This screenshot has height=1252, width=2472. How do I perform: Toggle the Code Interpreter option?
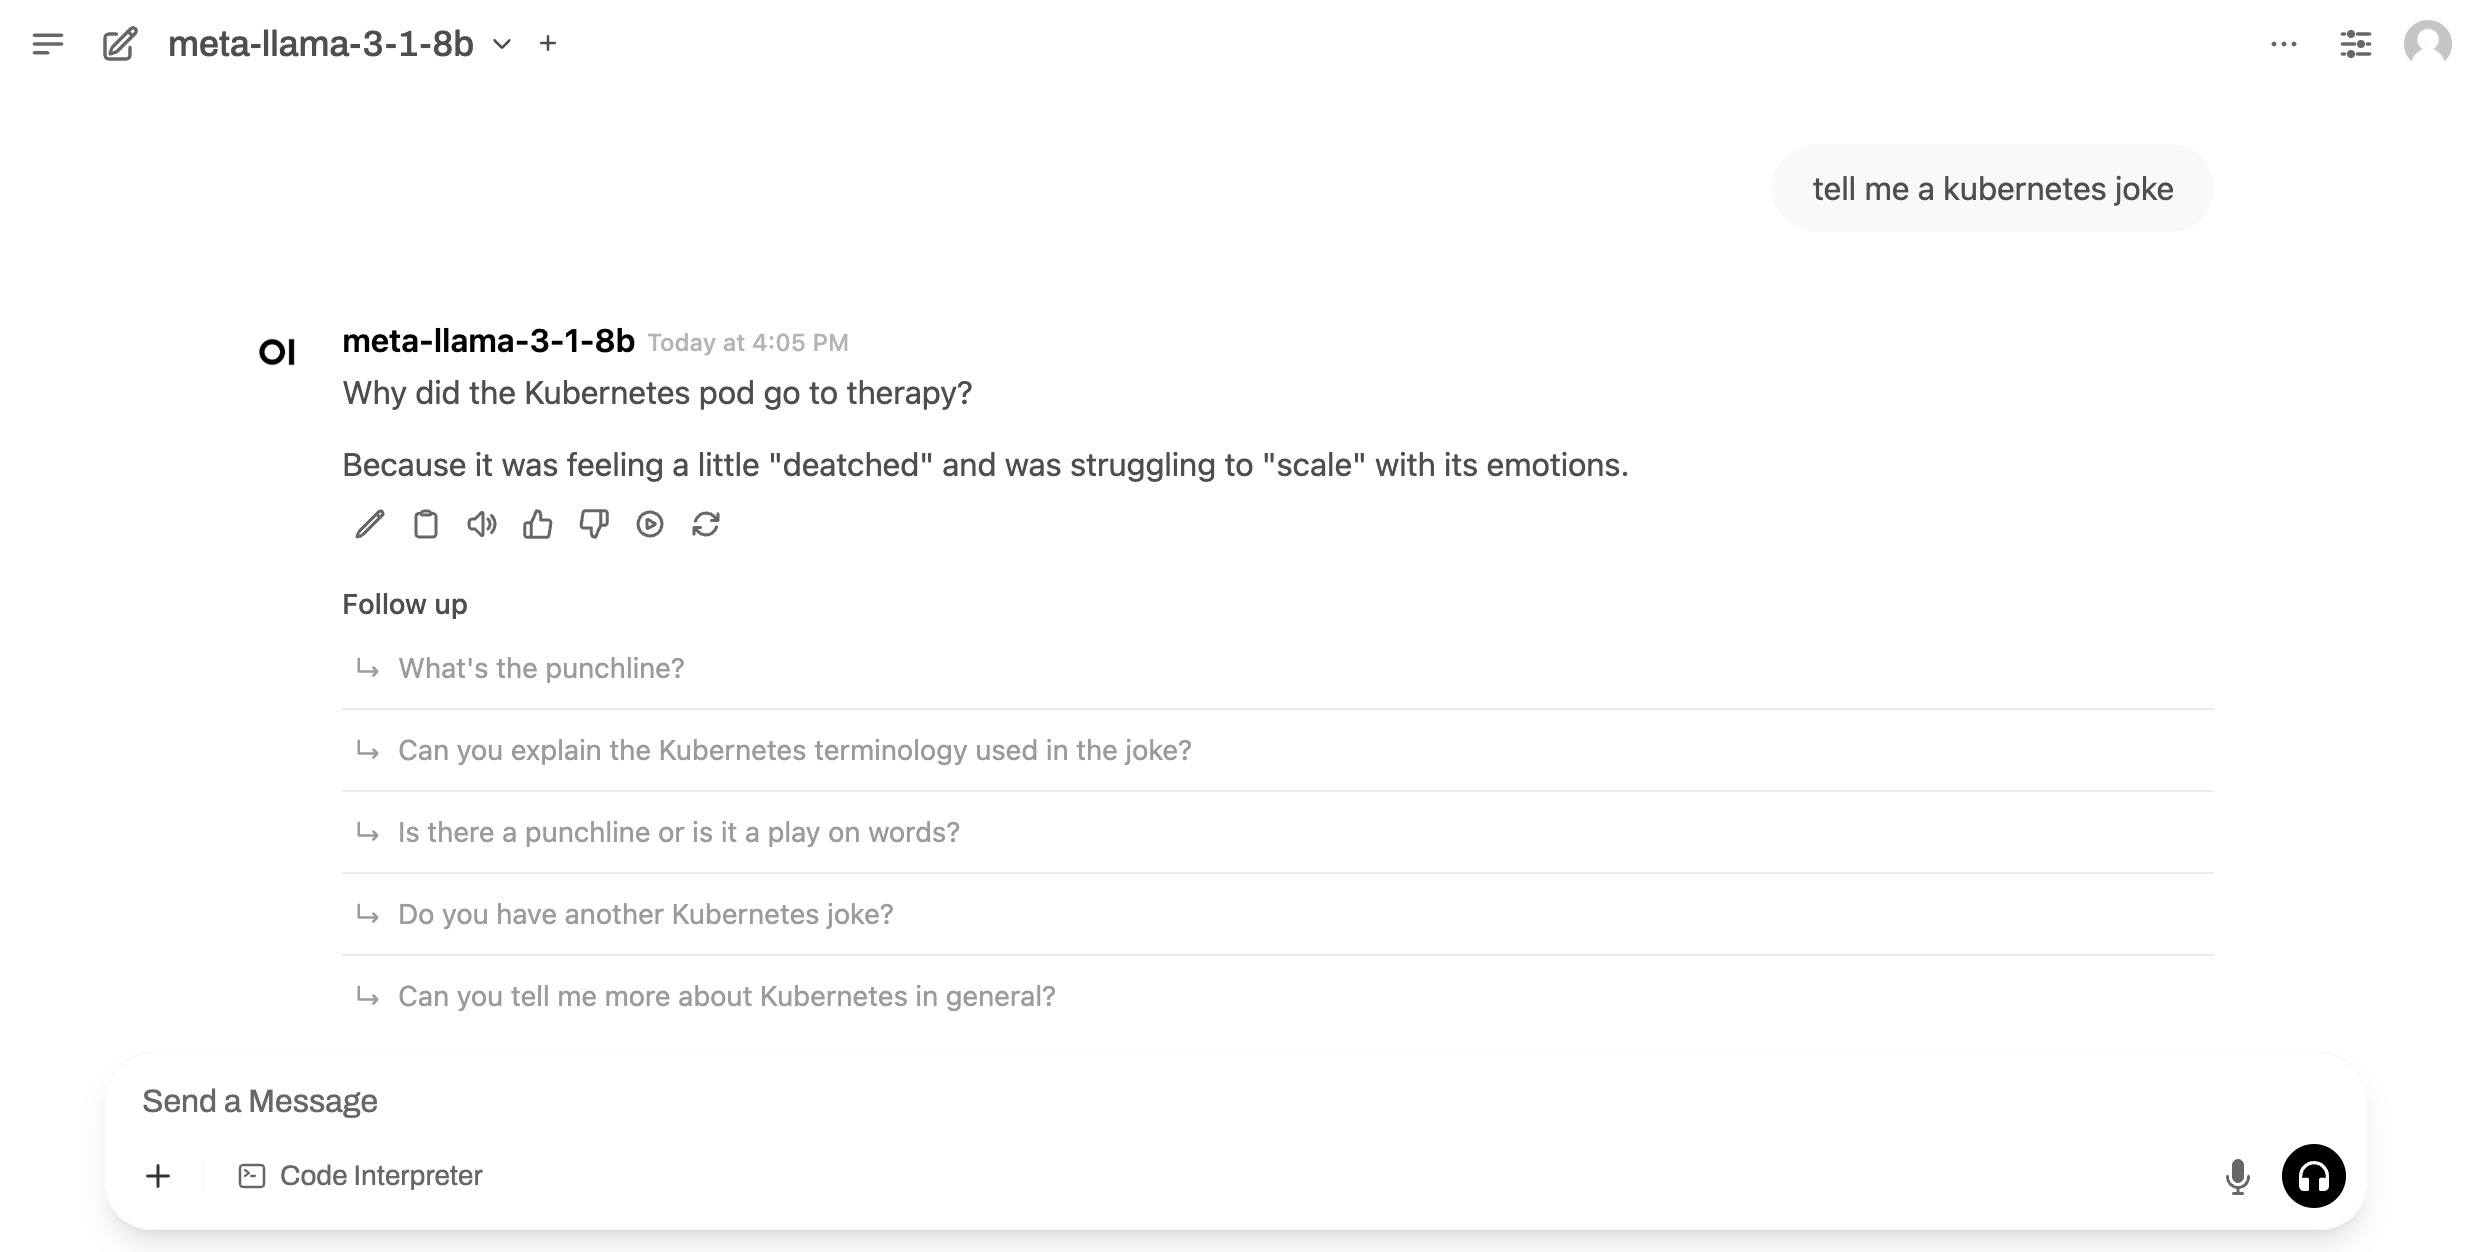pos(361,1176)
